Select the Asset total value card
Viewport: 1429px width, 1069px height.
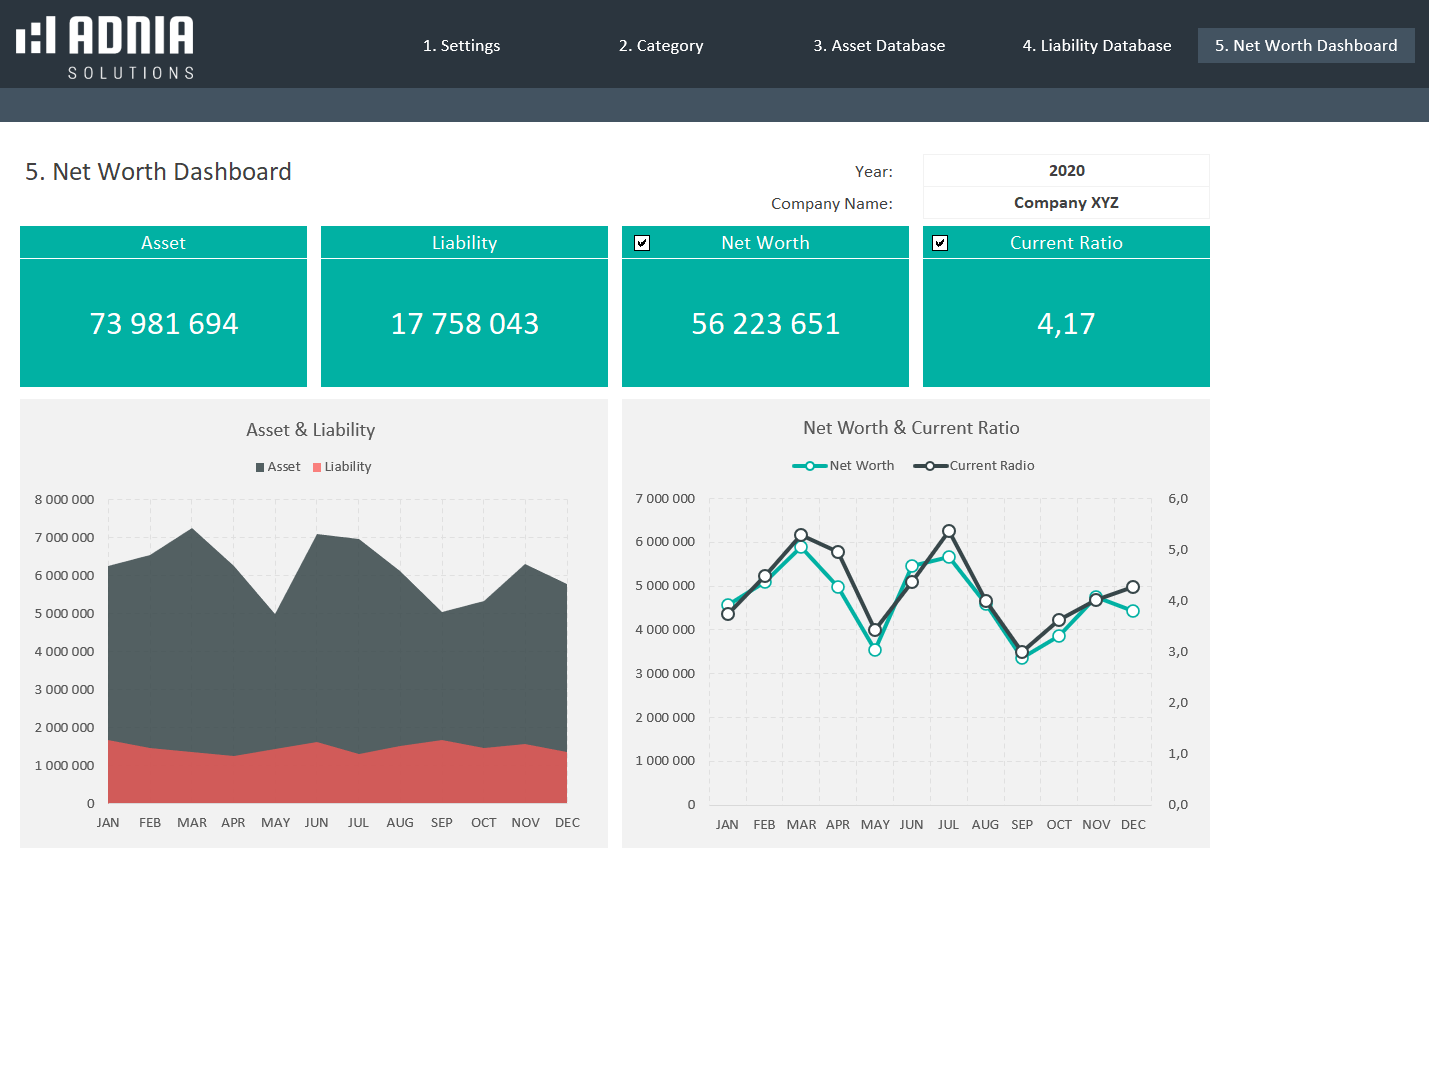point(164,323)
